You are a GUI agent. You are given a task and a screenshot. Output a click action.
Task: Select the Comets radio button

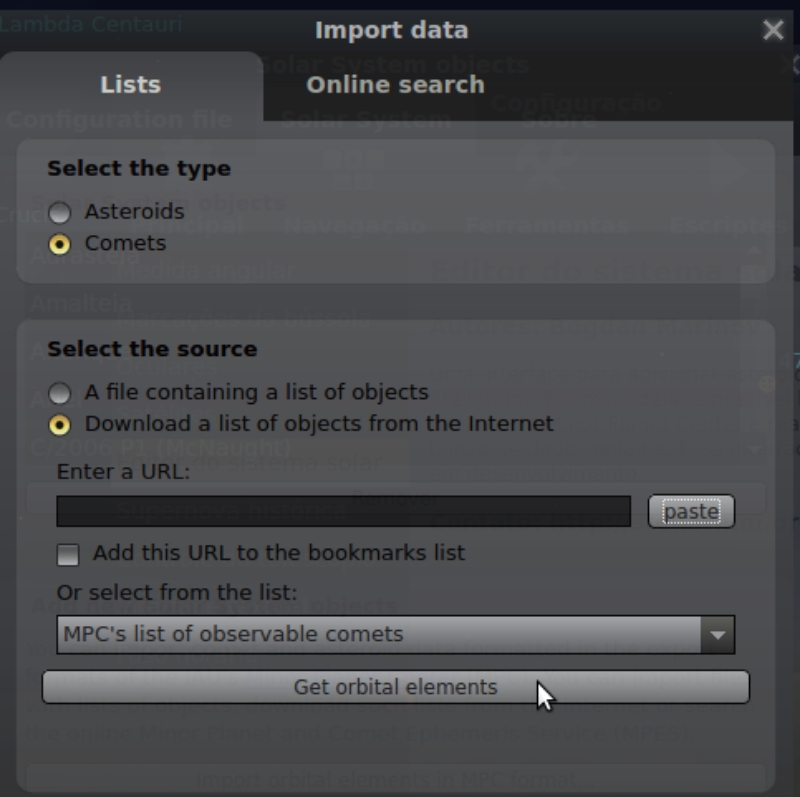[60, 244]
